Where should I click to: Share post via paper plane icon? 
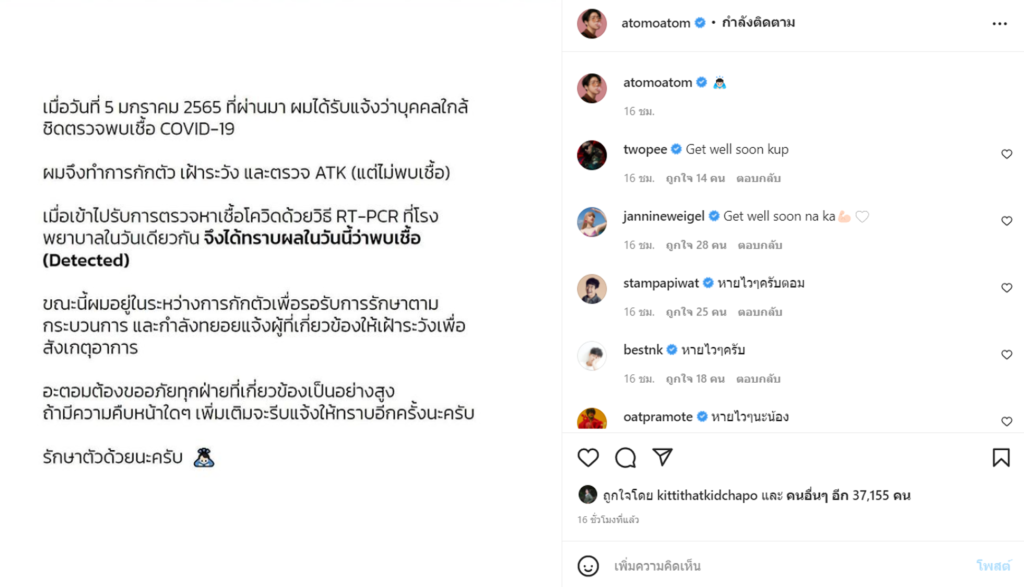click(x=662, y=457)
